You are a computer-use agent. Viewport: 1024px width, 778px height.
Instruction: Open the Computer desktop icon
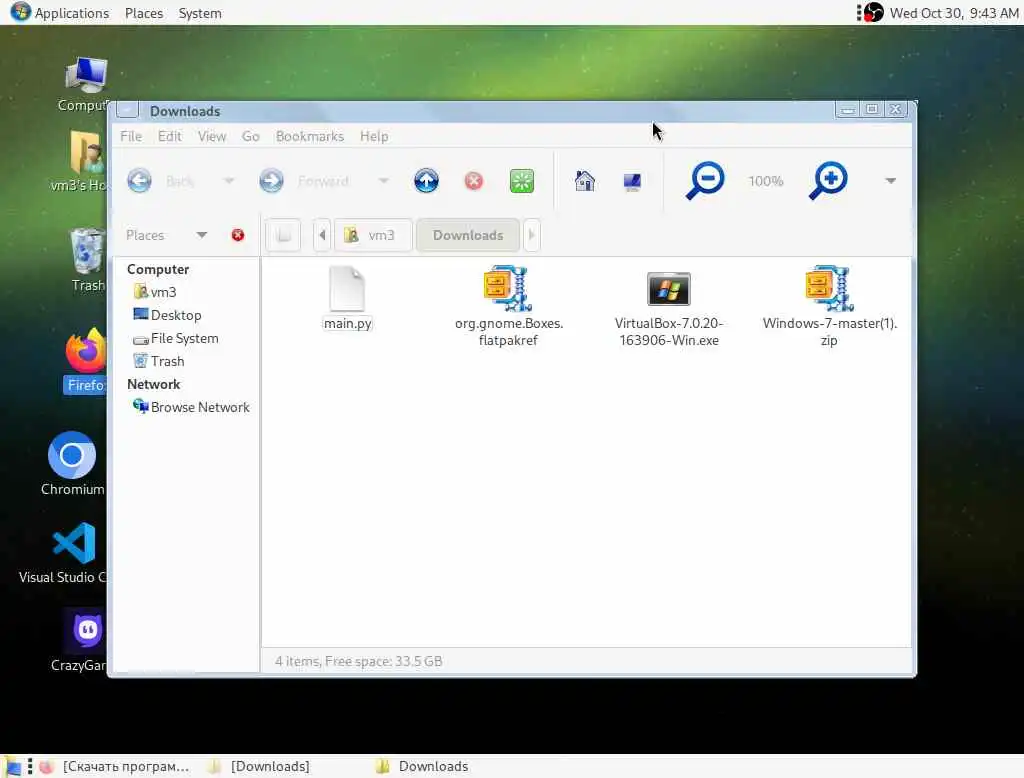point(86,76)
